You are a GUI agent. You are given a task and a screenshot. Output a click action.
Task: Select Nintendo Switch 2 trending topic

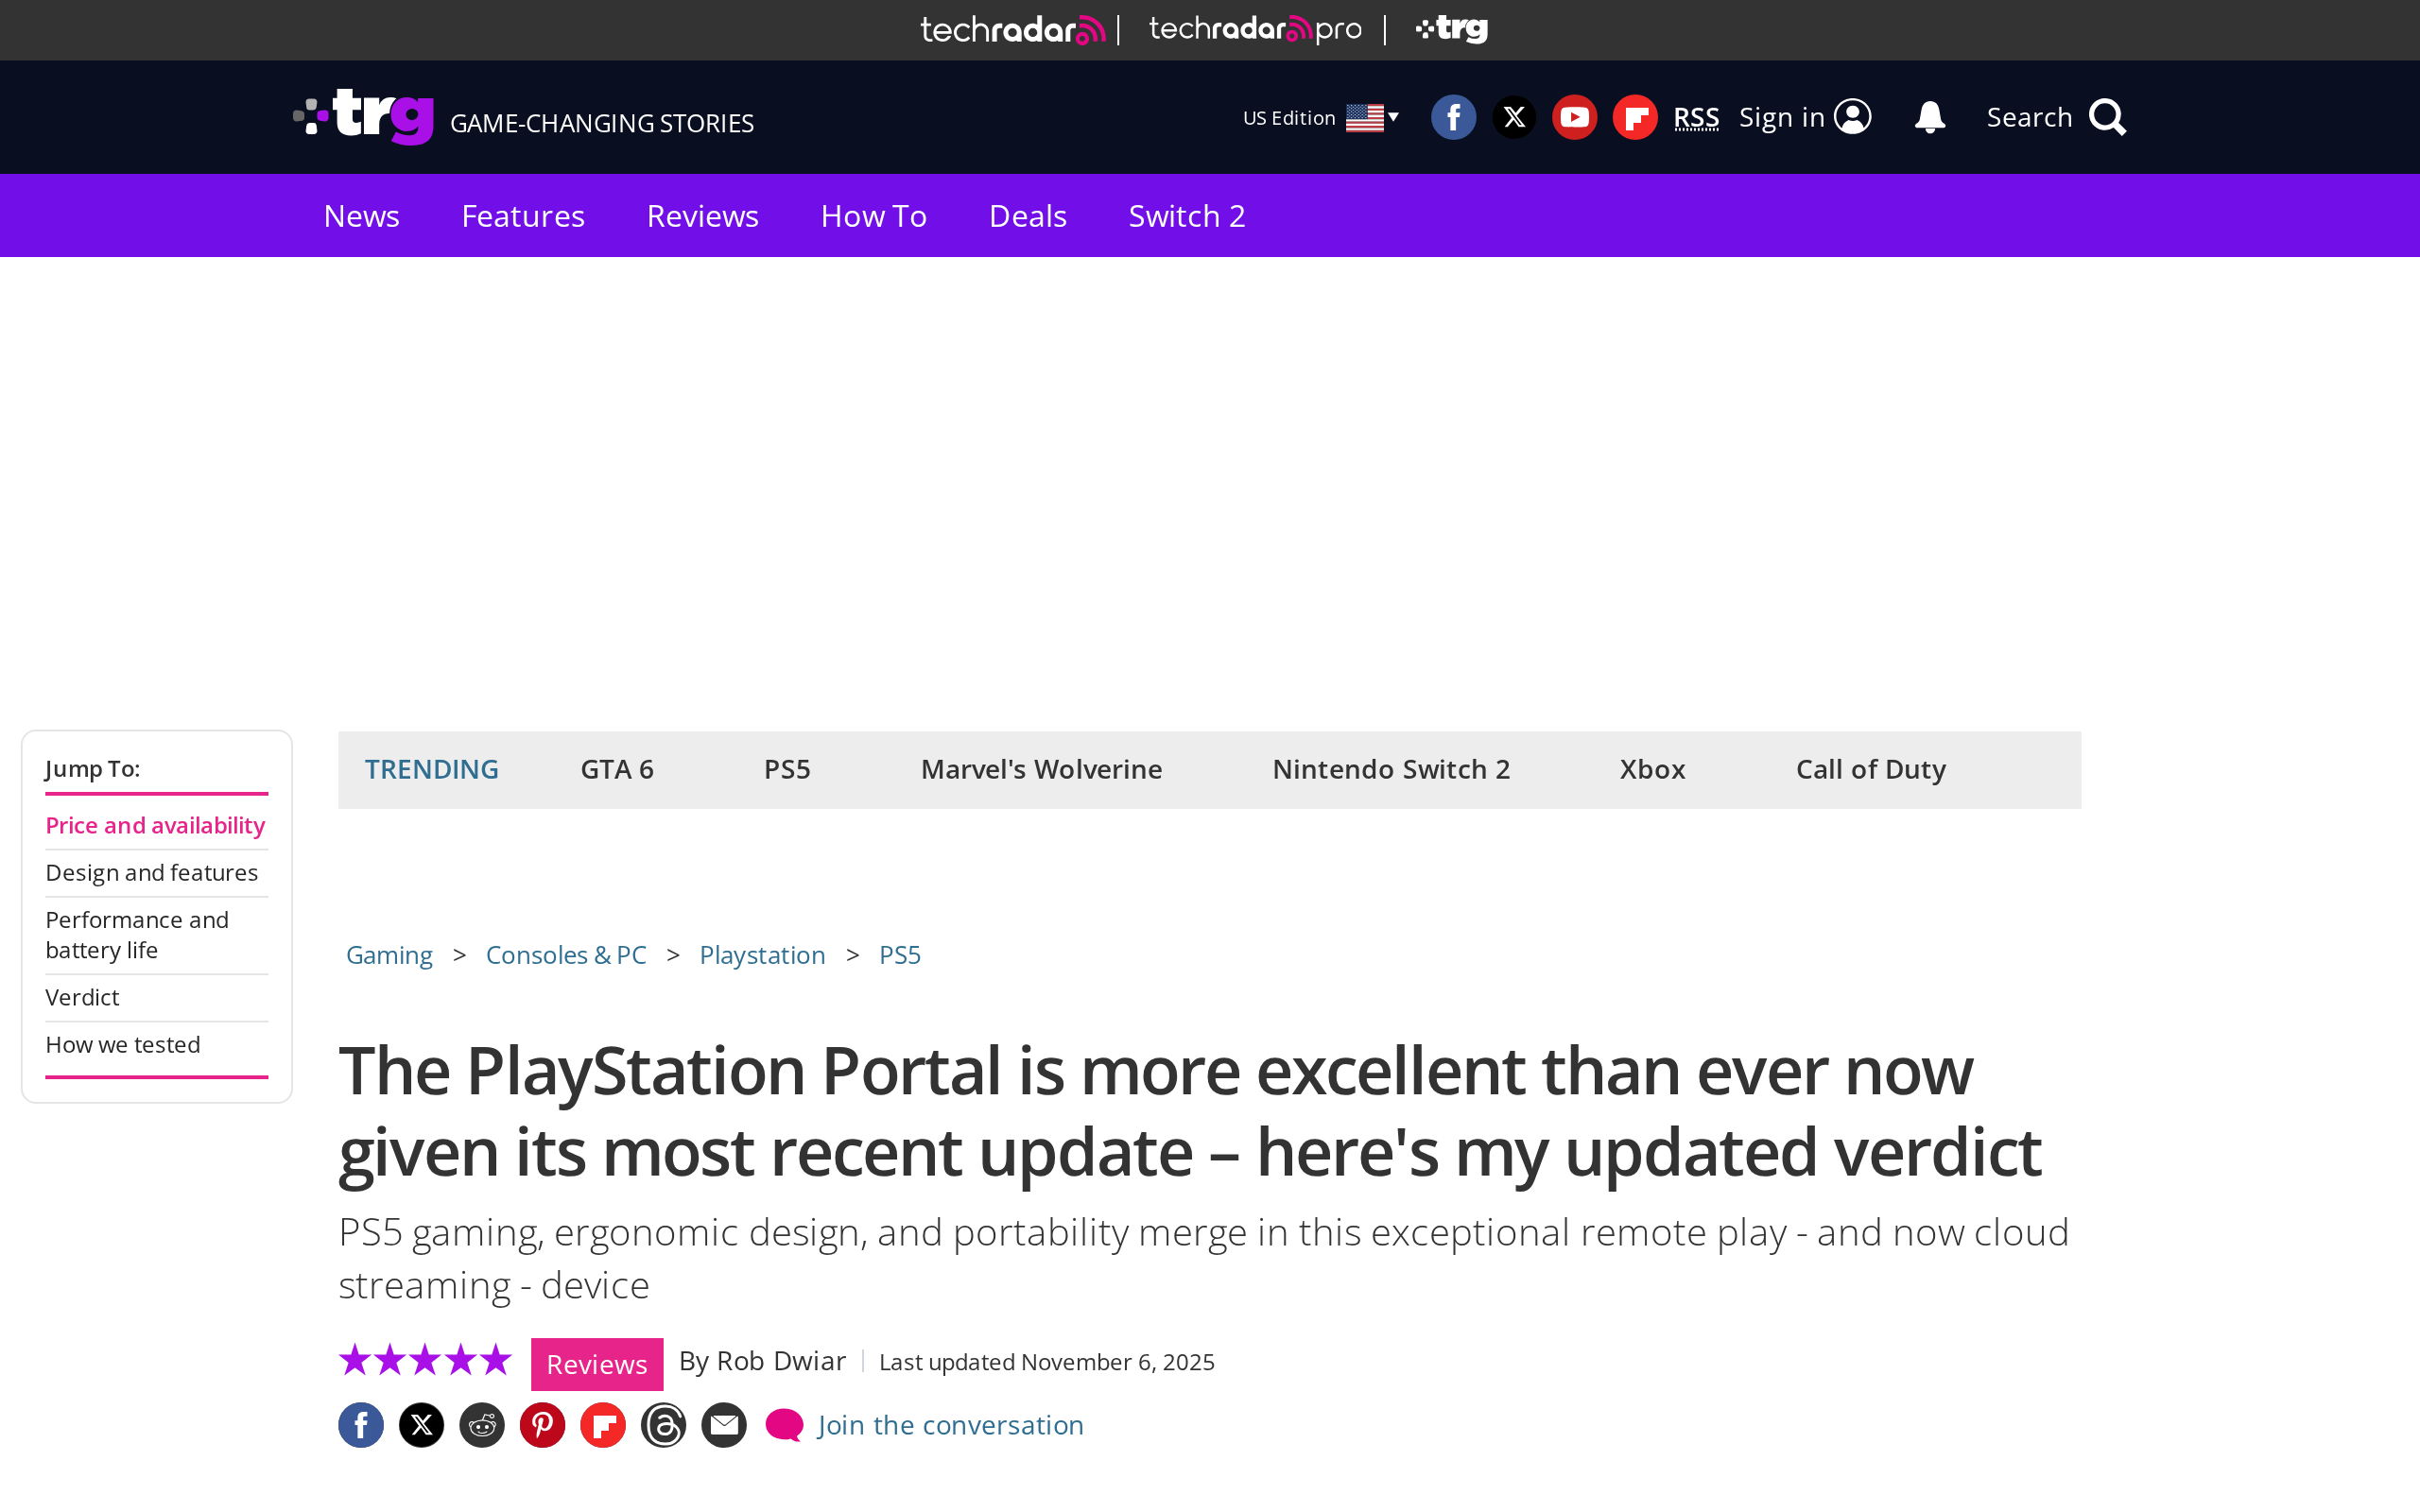pos(1391,769)
